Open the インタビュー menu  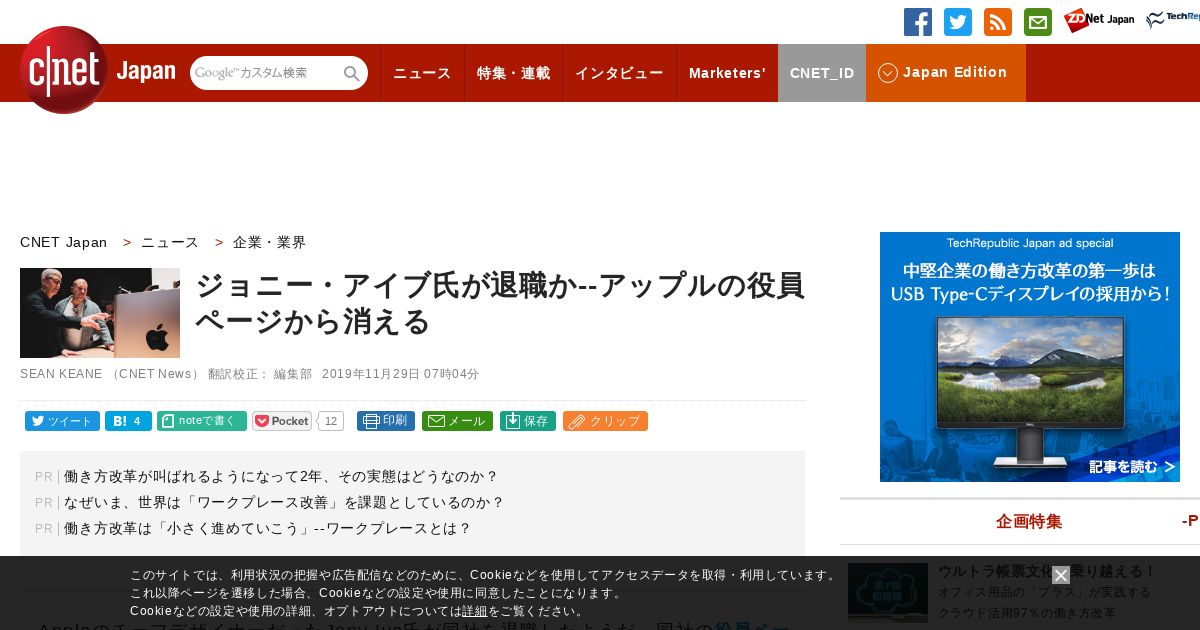pos(619,73)
